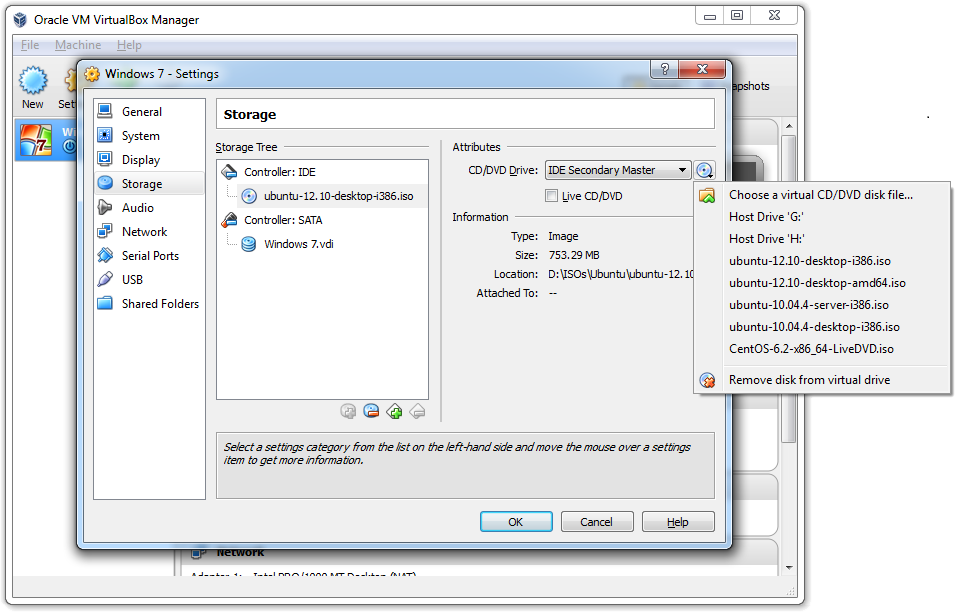This screenshot has width=955, height=612.
Task: Select ubuntu-12.10-desktop-amd64.iso from the menu
Action: [x=817, y=283]
